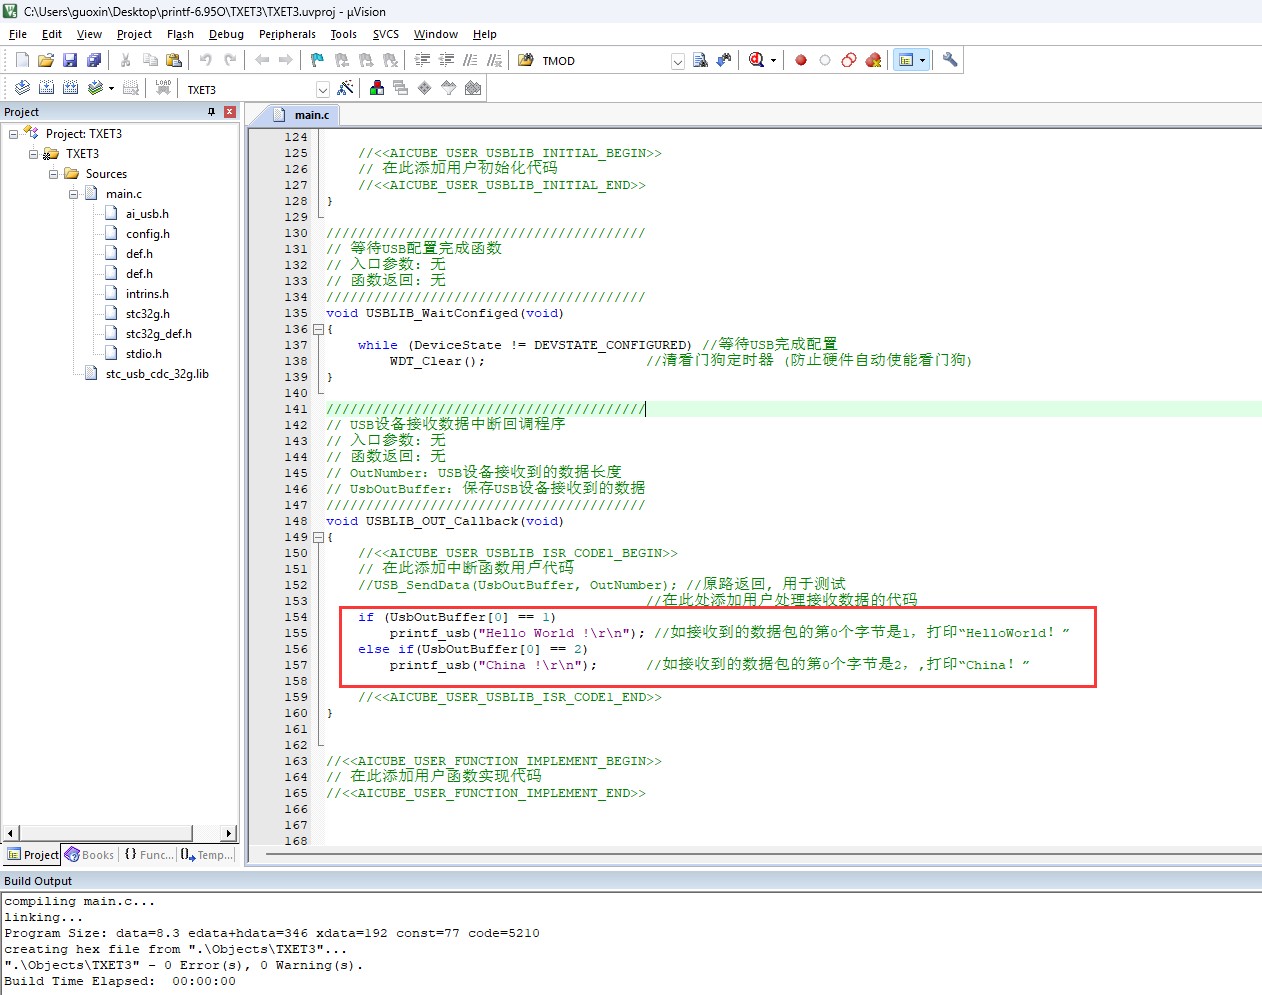Click the Build target icon
1262x995 pixels.
coord(46,88)
